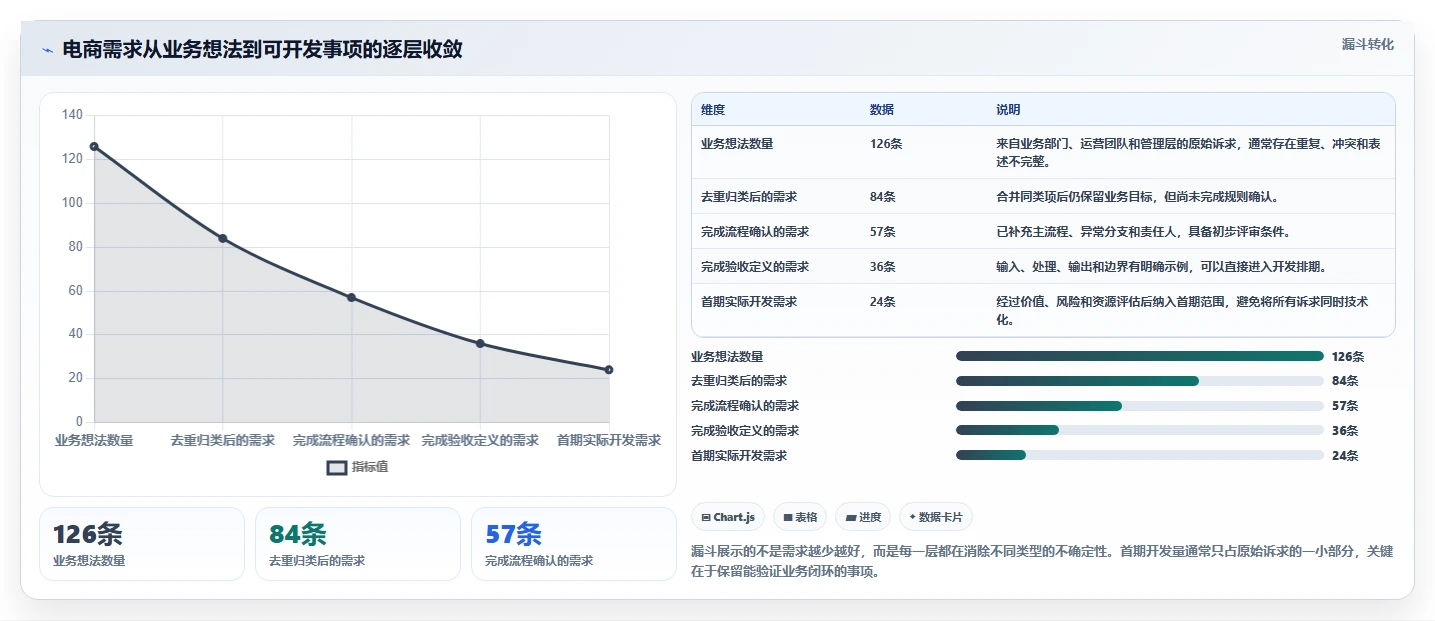The height and width of the screenshot is (621, 1435).
Task: Click x-axis label 首期实际开发需求
Action: [609, 440]
